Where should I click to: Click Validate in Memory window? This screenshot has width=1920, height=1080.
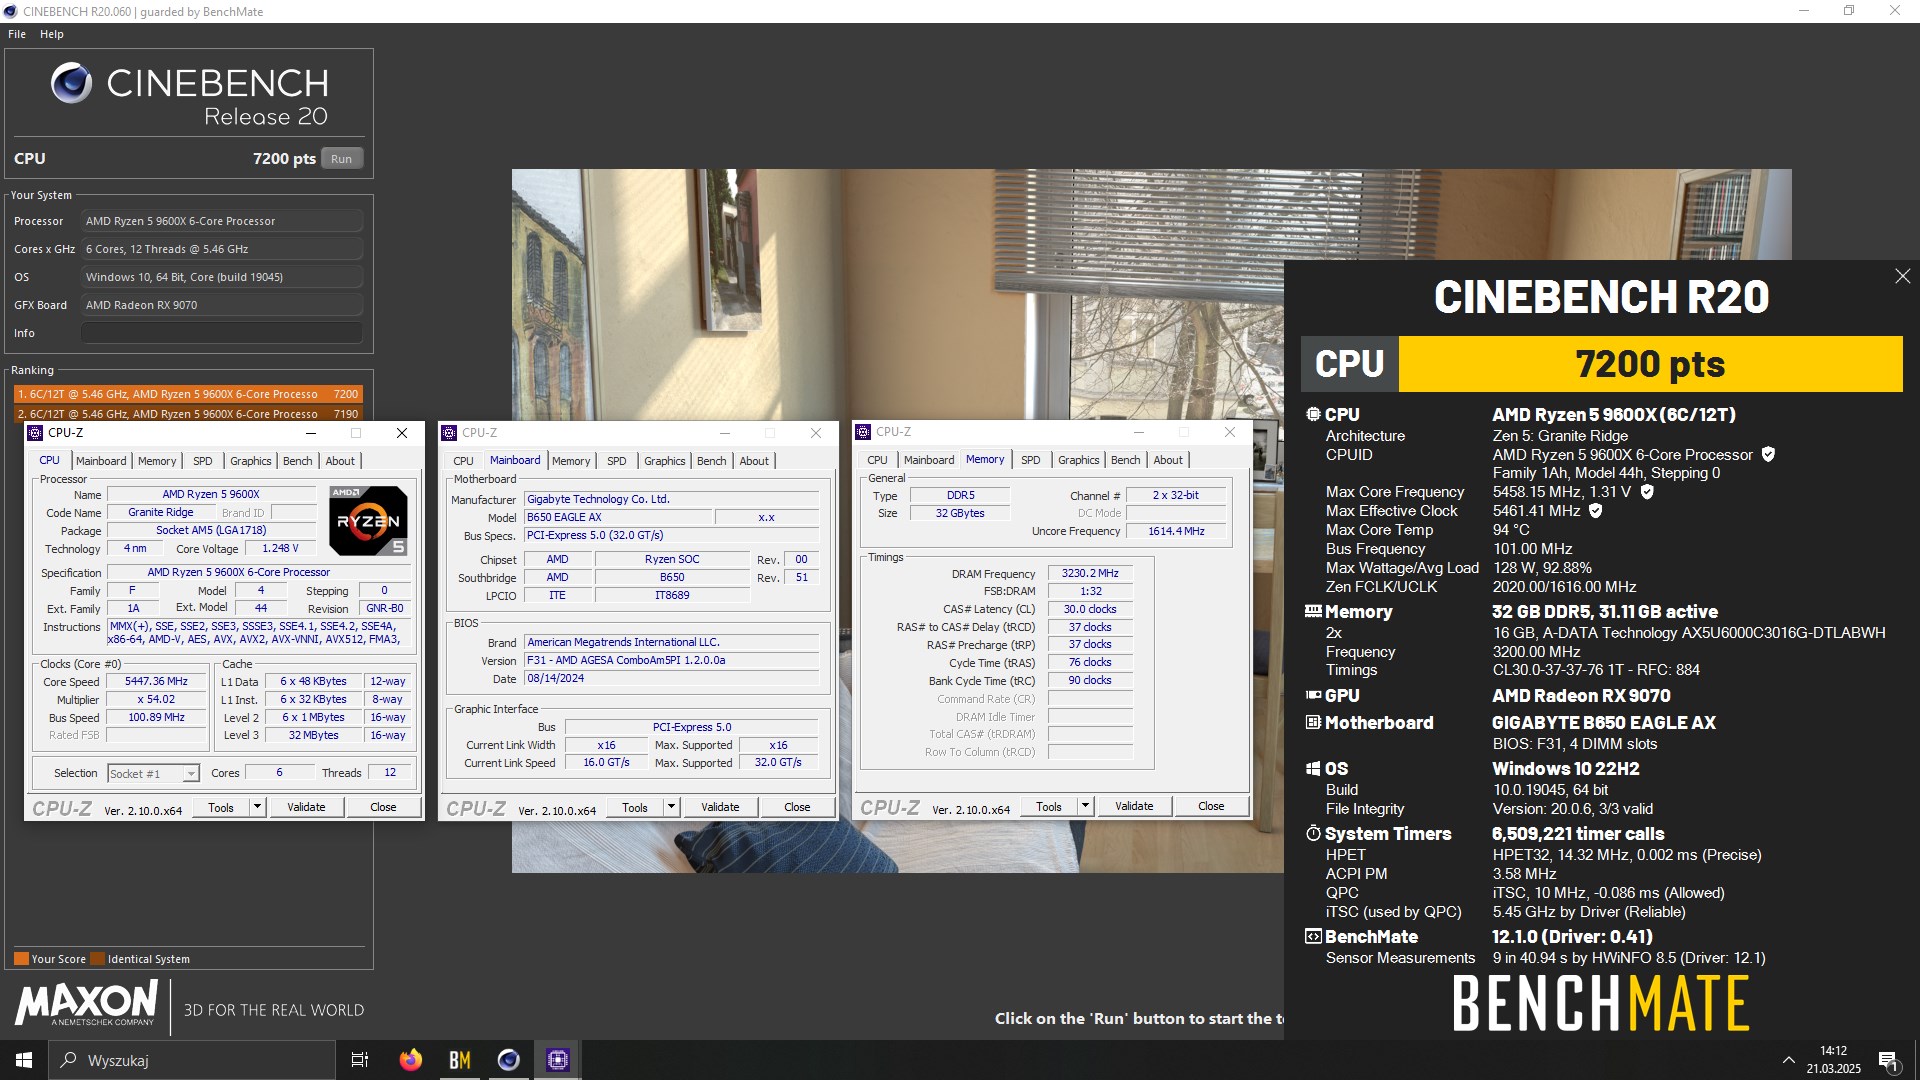click(x=1134, y=806)
